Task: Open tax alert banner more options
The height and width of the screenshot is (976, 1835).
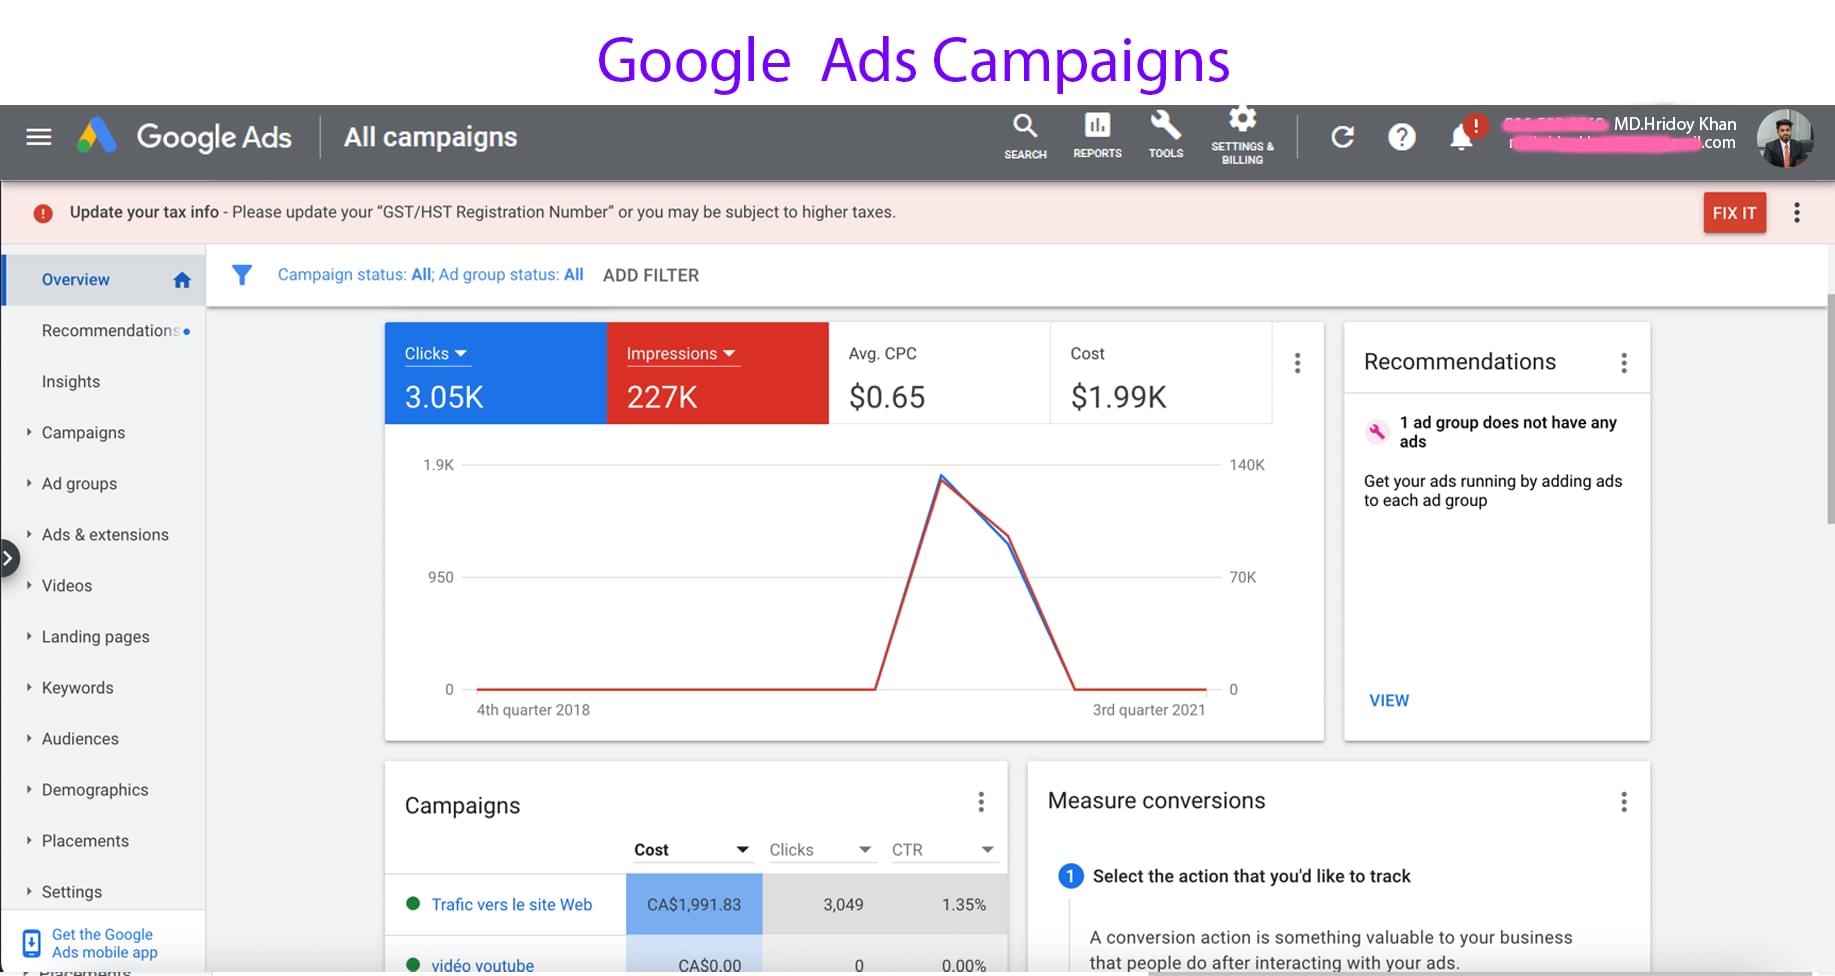Action: click(x=1797, y=213)
